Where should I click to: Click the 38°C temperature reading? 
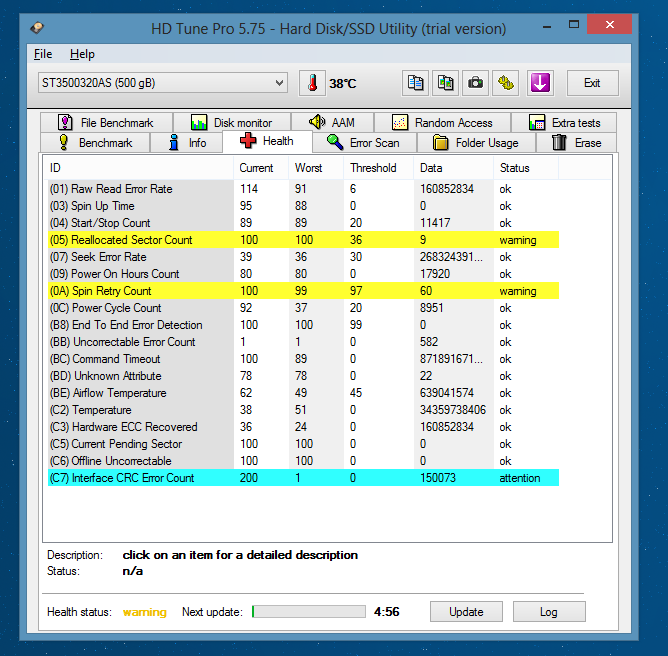pyautogui.click(x=343, y=83)
